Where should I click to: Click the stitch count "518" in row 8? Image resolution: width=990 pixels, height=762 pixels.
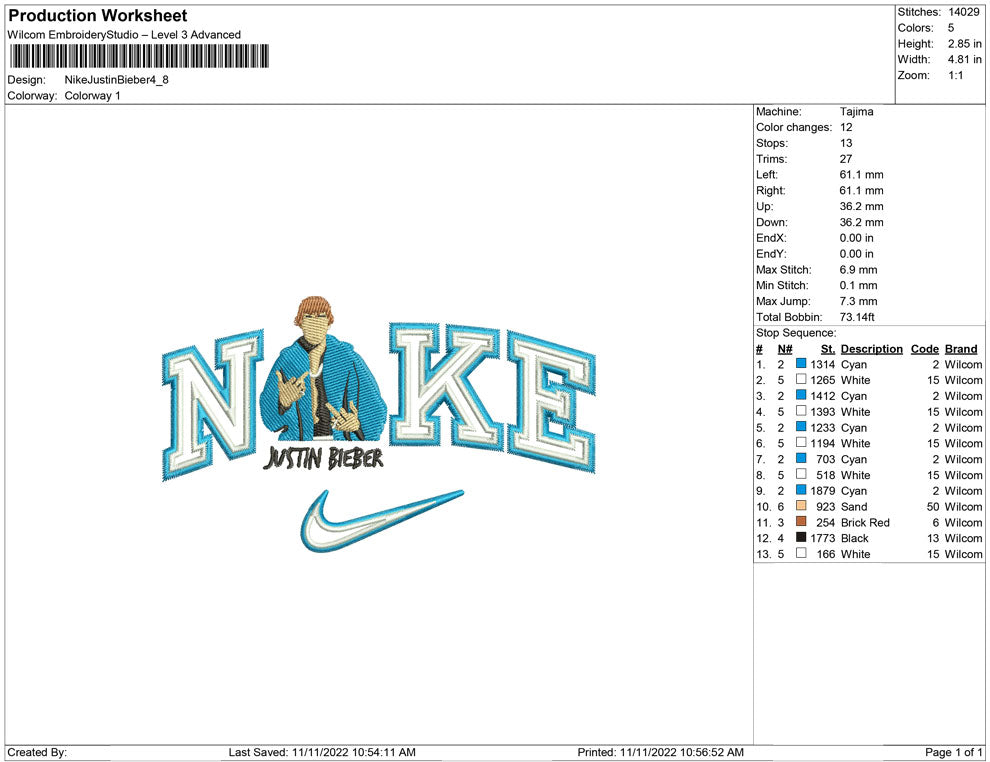pyautogui.click(x=826, y=475)
